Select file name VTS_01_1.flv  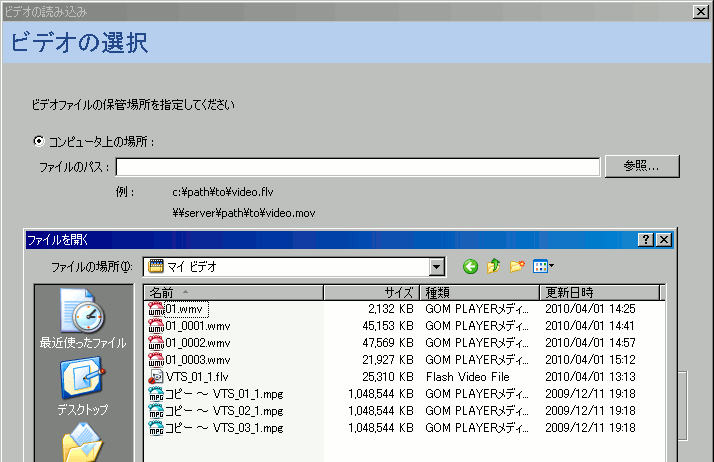(197, 377)
